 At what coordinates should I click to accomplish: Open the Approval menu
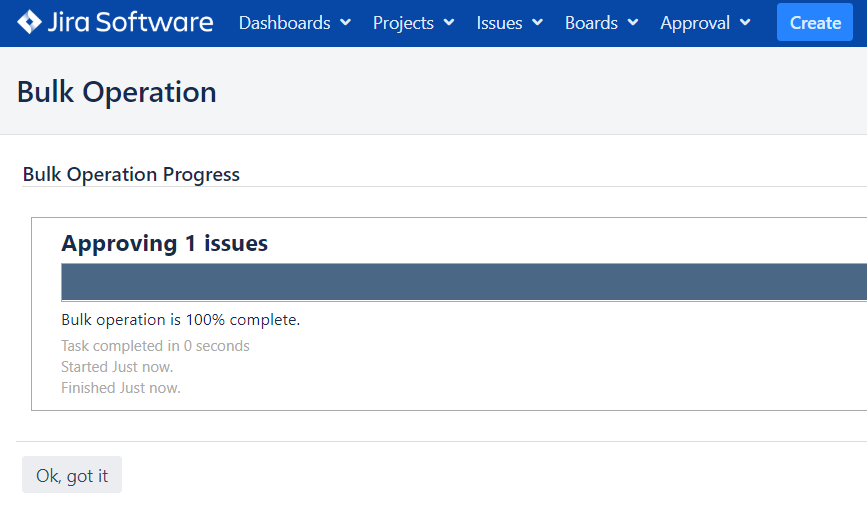[694, 22]
